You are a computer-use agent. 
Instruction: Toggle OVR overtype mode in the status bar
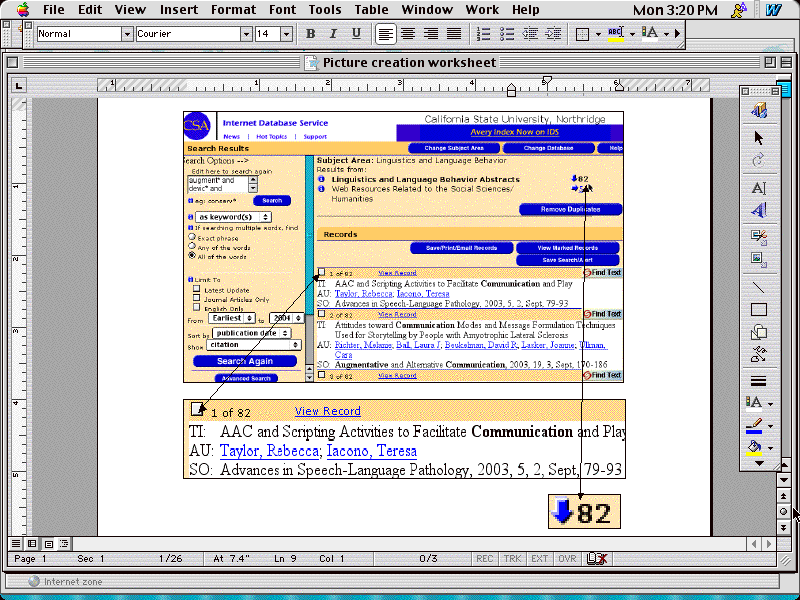point(567,559)
